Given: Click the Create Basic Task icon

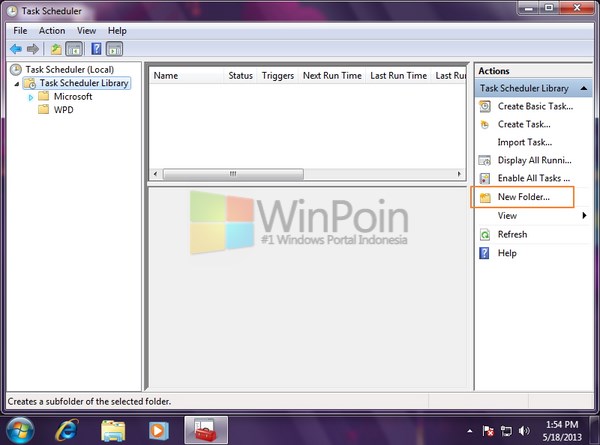Looking at the screenshot, I should click(x=485, y=106).
